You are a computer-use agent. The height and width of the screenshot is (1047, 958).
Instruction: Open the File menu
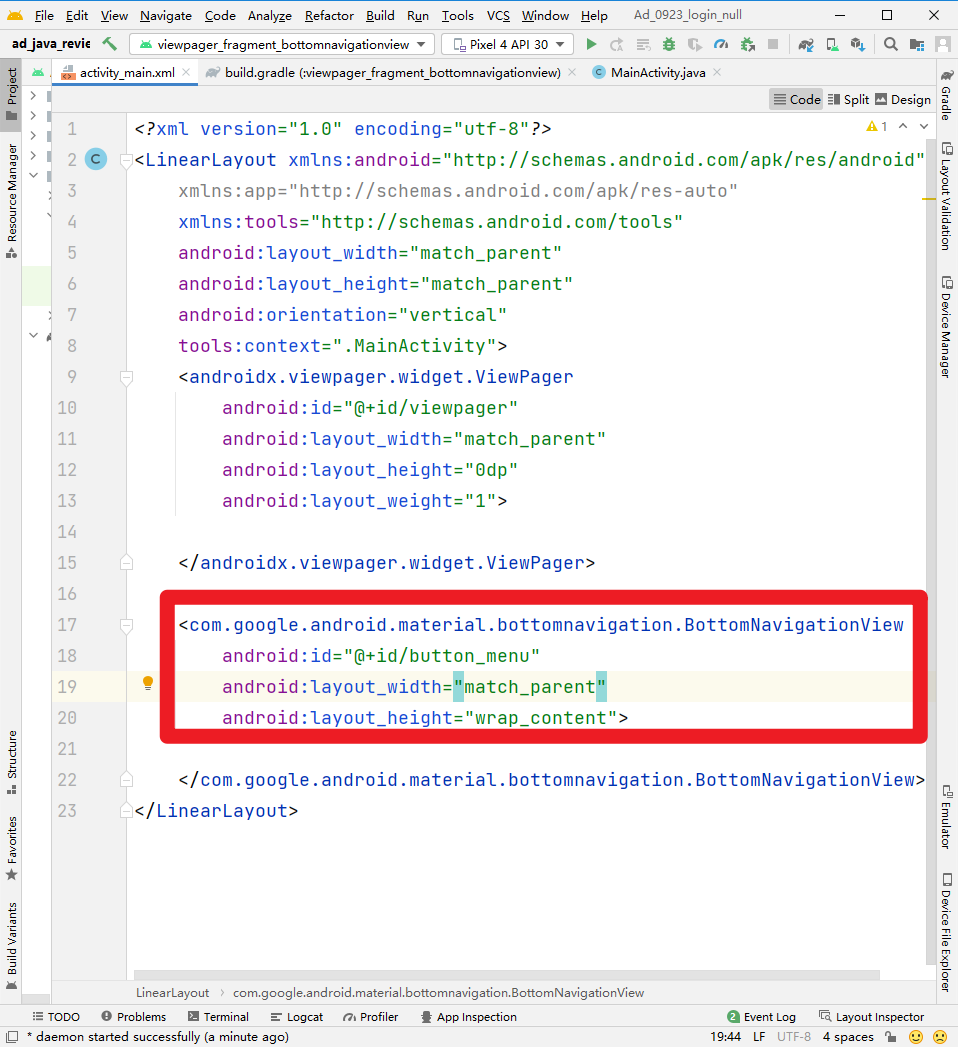click(44, 15)
